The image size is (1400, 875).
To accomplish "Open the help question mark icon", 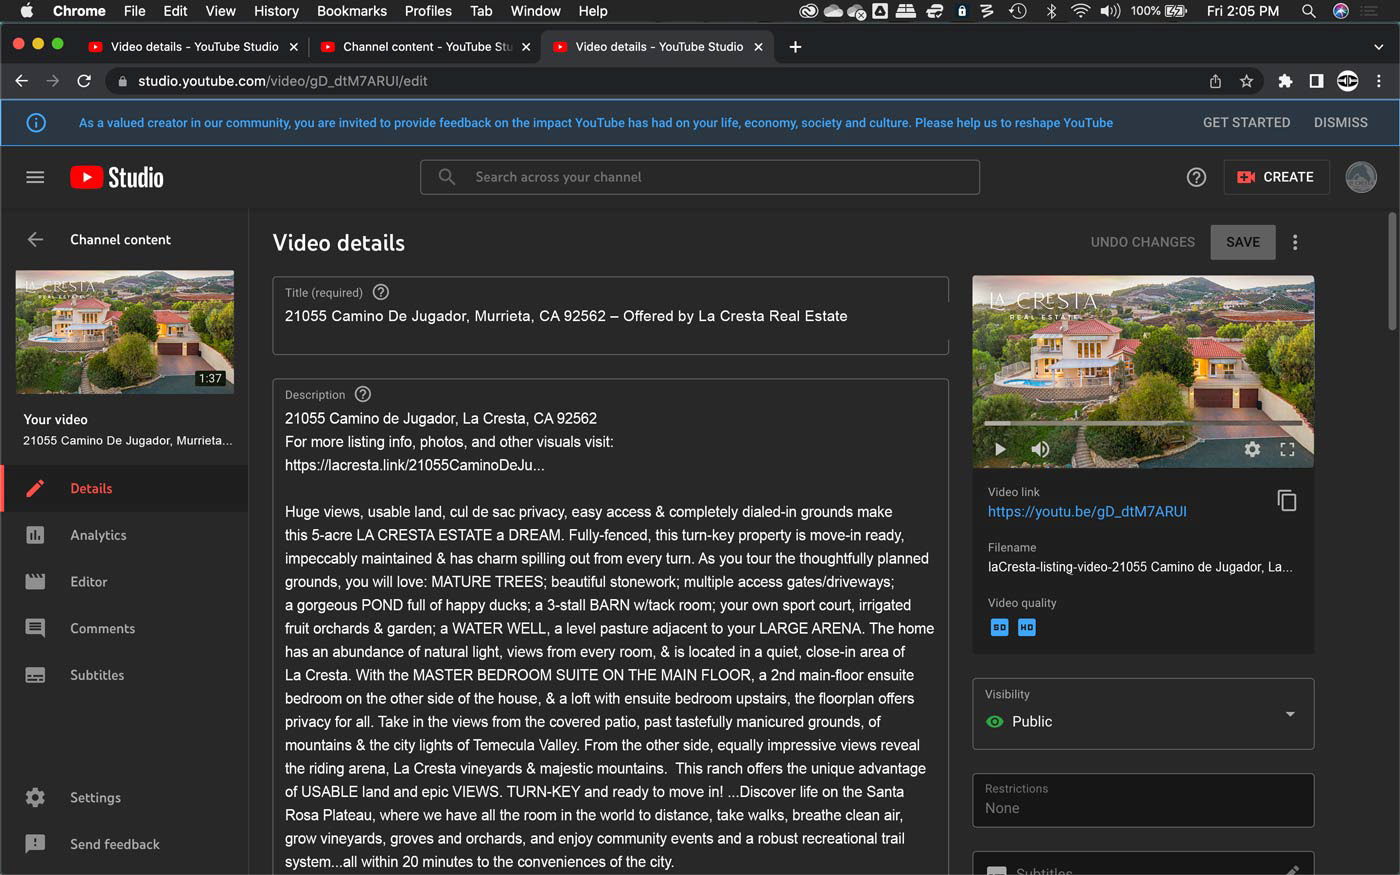I will point(1196,177).
